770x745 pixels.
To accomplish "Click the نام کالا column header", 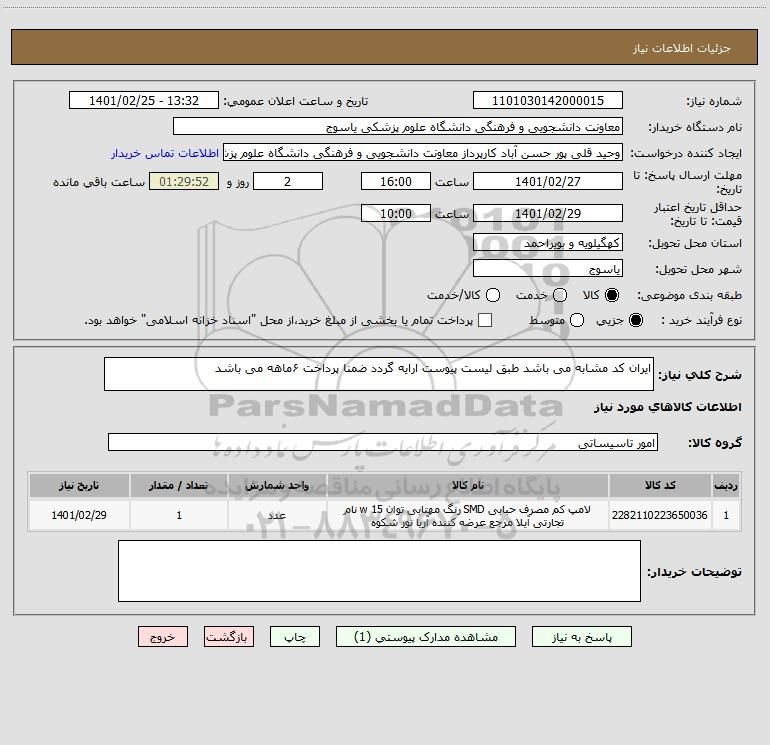I will point(468,485).
